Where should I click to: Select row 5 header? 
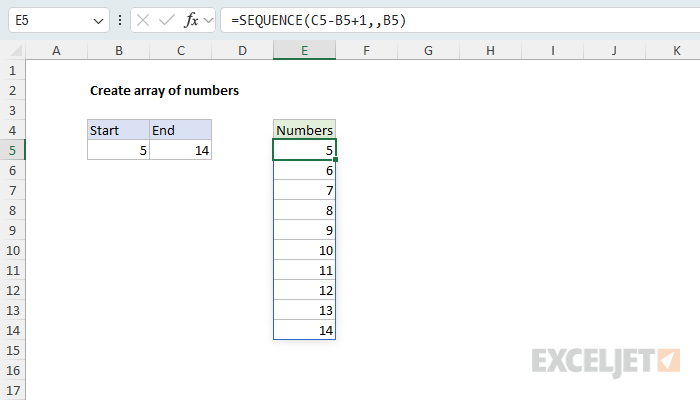pyautogui.click(x=12, y=150)
